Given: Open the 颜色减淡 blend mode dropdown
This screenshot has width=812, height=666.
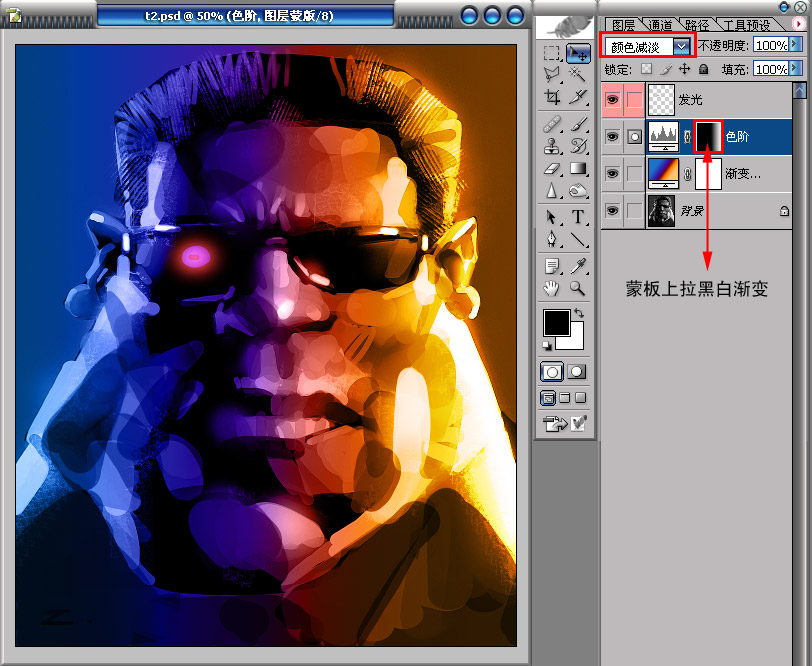Looking at the screenshot, I should [682, 47].
